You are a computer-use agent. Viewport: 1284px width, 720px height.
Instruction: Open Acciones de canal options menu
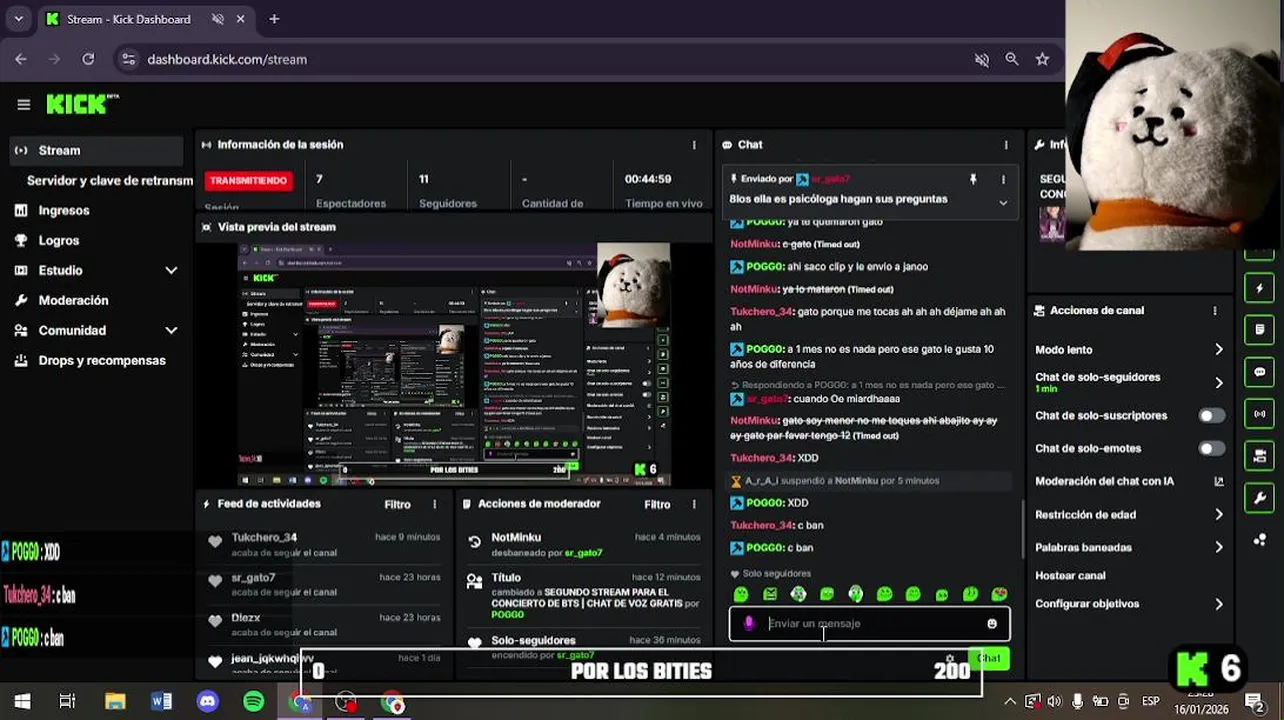[x=1215, y=311]
